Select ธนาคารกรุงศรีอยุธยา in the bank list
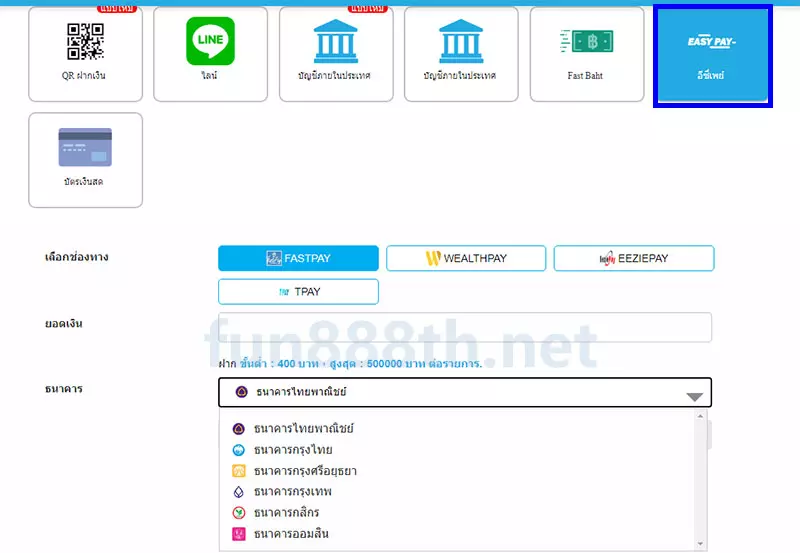Viewport: 800px width, 553px height. click(x=305, y=471)
